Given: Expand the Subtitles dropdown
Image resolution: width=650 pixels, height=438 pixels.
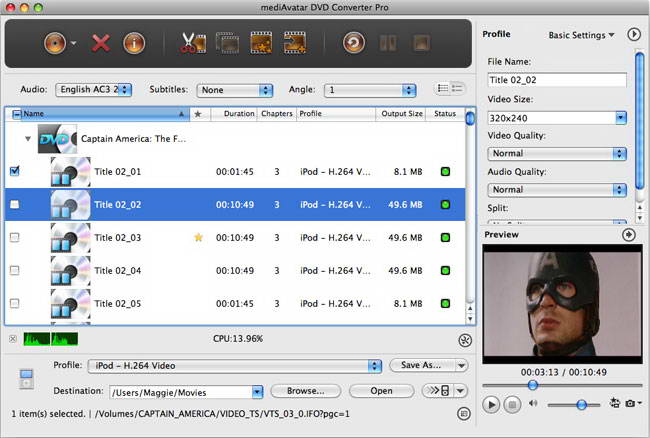Looking at the screenshot, I should click(x=234, y=89).
